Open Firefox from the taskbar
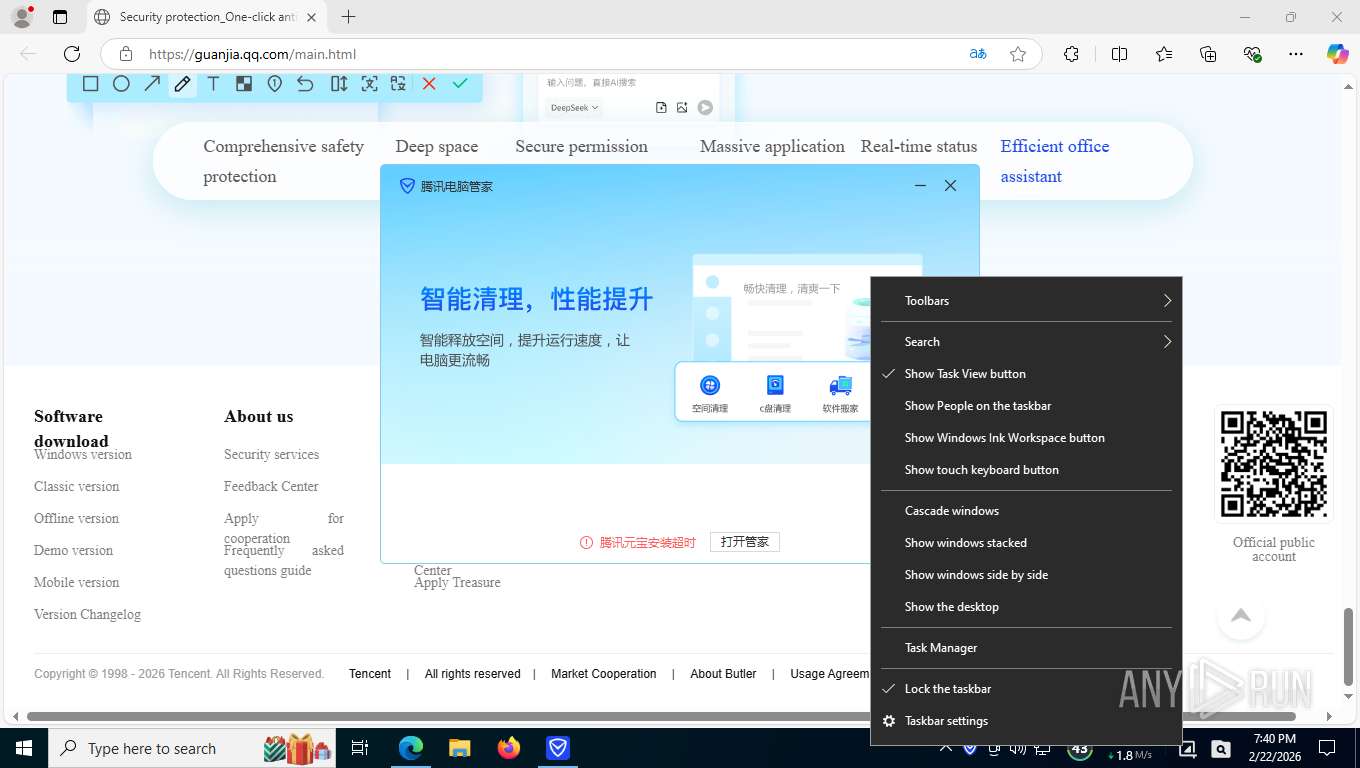 (509, 747)
